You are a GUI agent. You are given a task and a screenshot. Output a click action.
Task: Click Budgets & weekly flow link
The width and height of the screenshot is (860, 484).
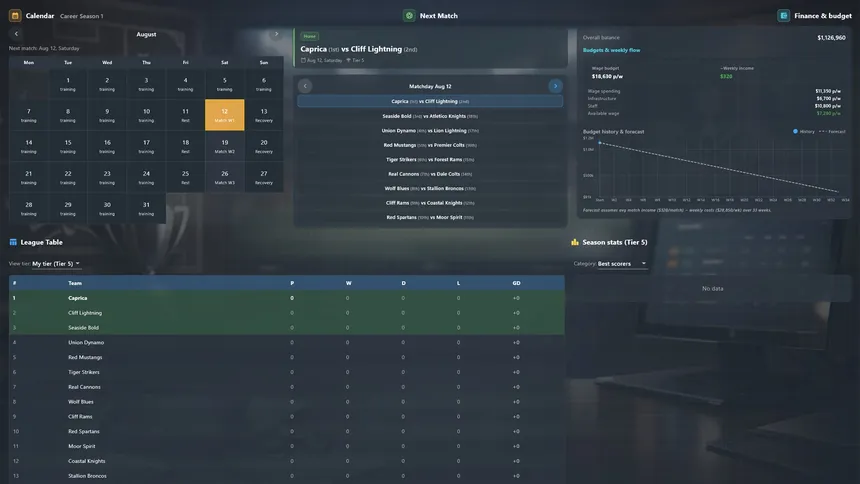(x=611, y=50)
